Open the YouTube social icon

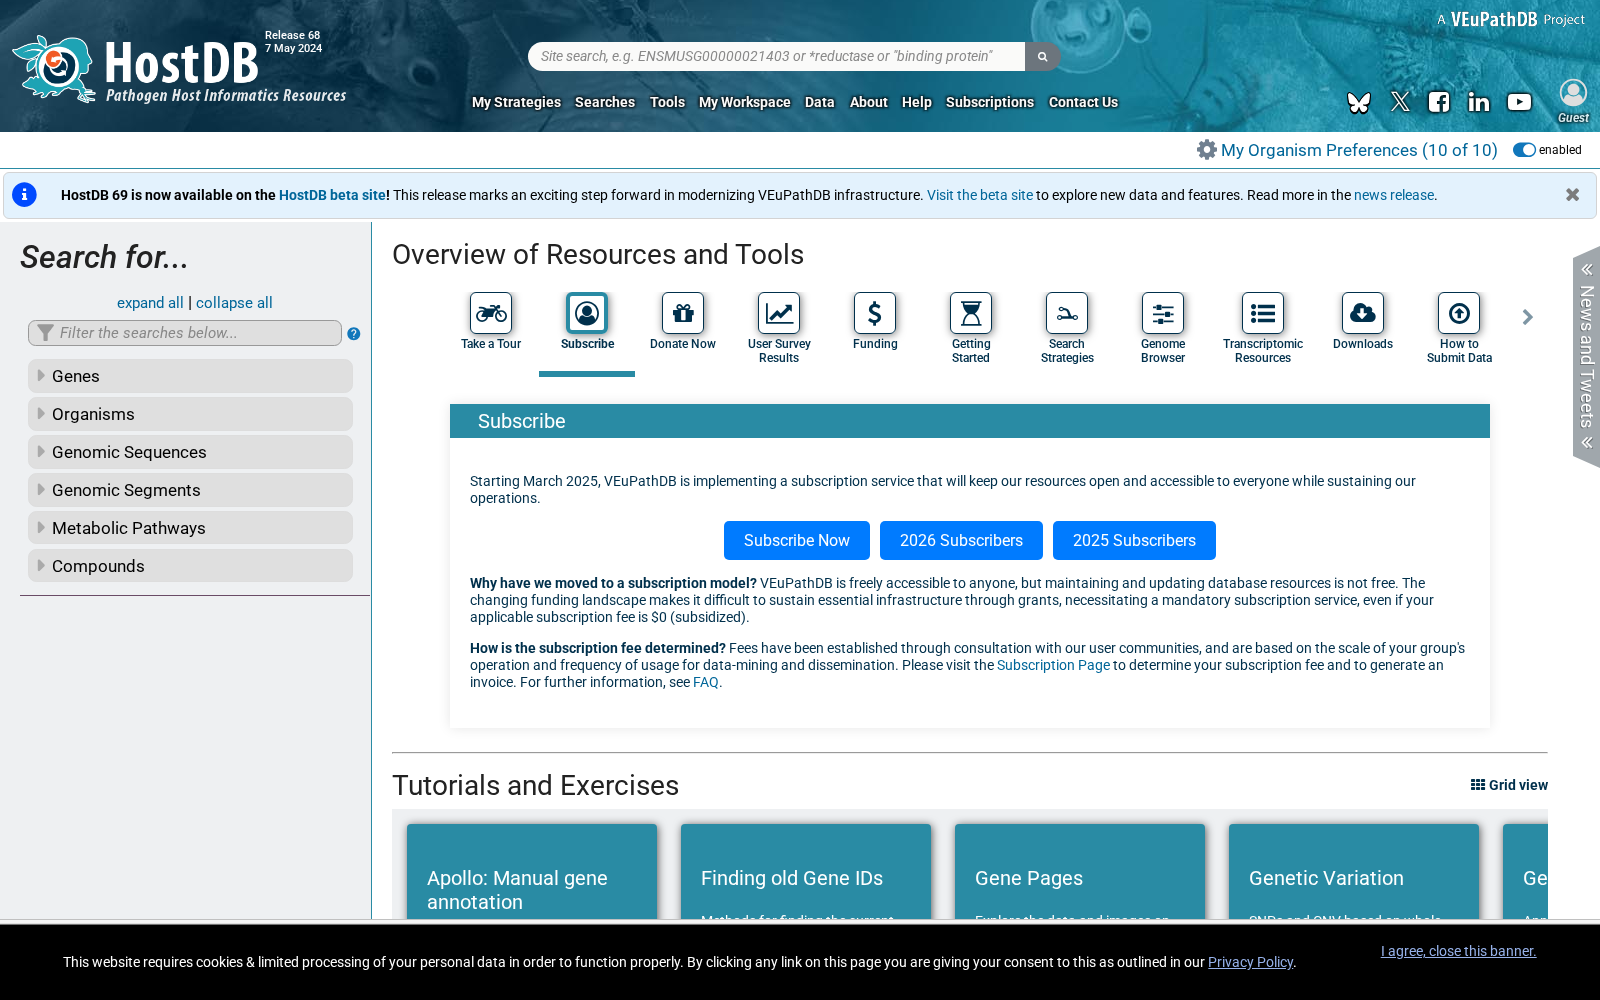pos(1519,102)
